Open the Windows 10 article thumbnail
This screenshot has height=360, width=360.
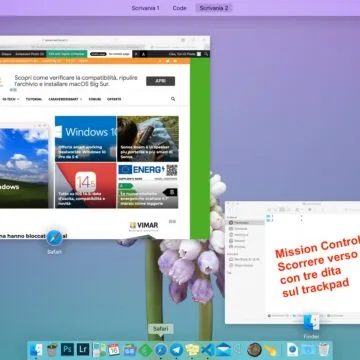(86, 139)
